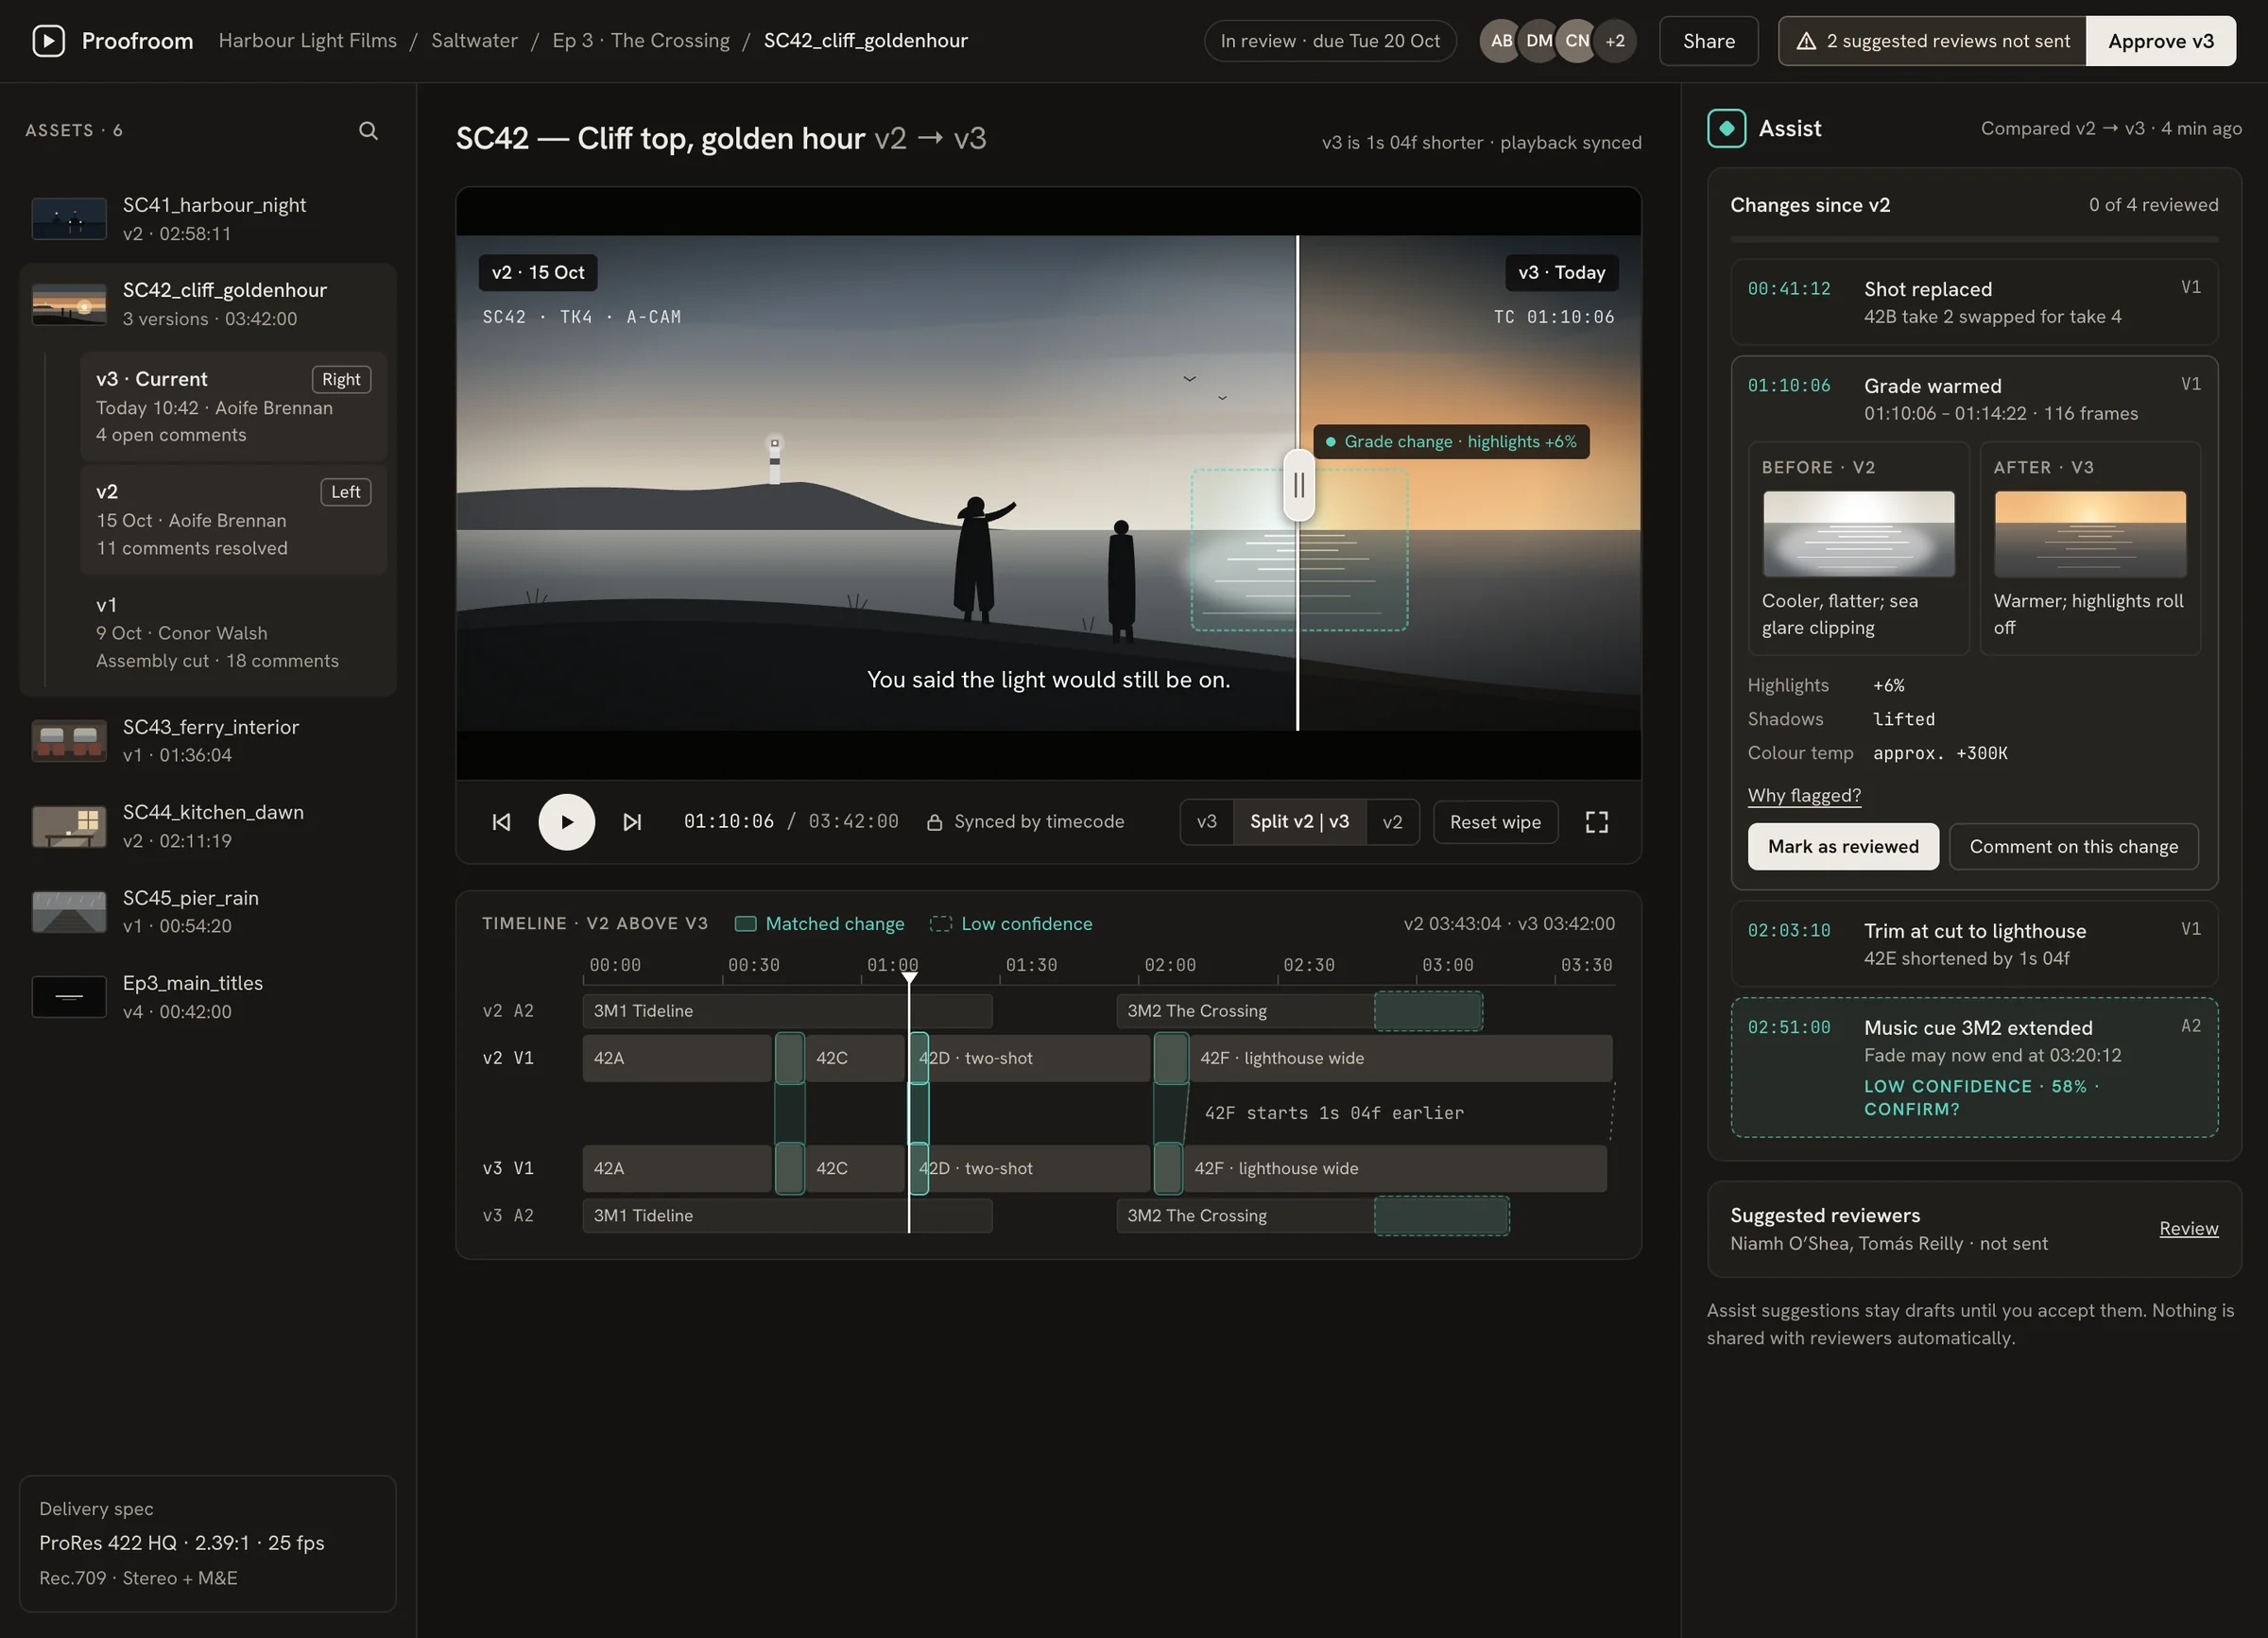
Task: Click Approve v3 button
Action: (2160, 41)
